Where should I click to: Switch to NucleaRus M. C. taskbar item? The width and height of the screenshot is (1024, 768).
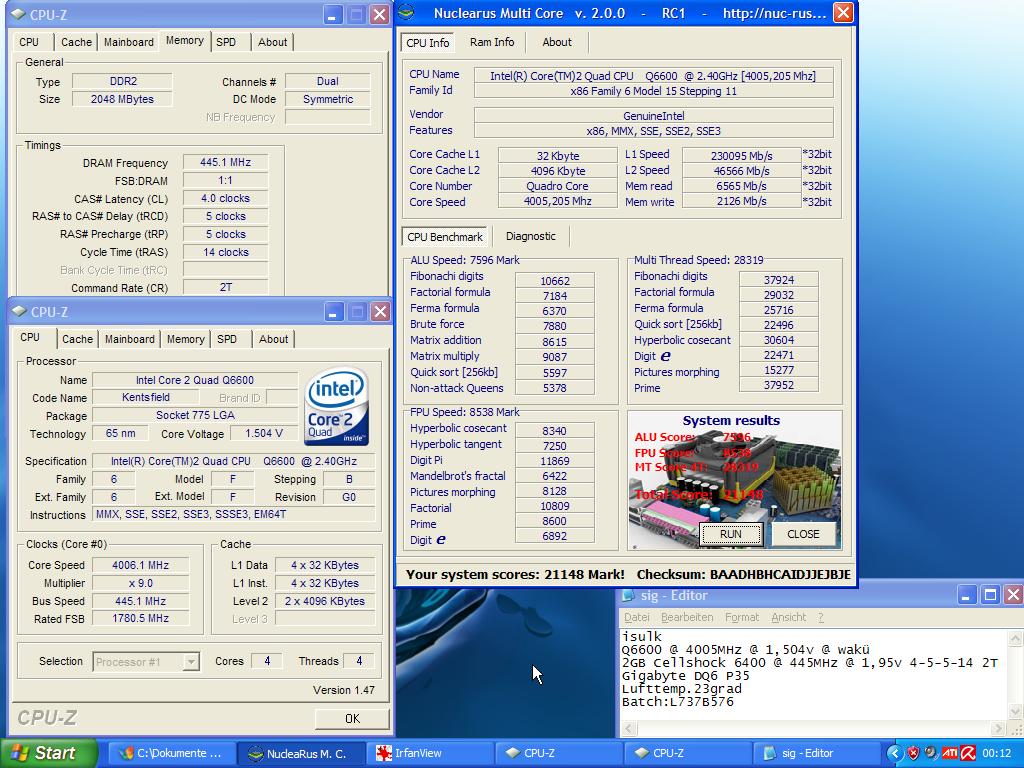(299, 754)
